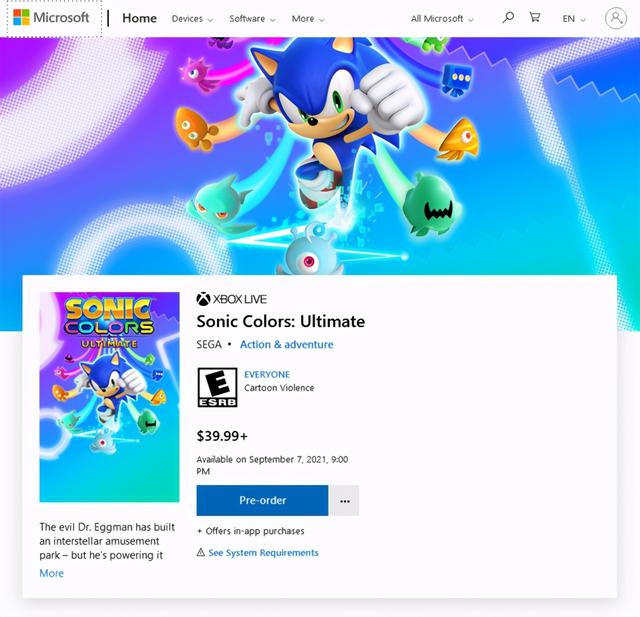Click the EVERYONE rating link
This screenshot has width=640, height=617.
pyautogui.click(x=267, y=375)
